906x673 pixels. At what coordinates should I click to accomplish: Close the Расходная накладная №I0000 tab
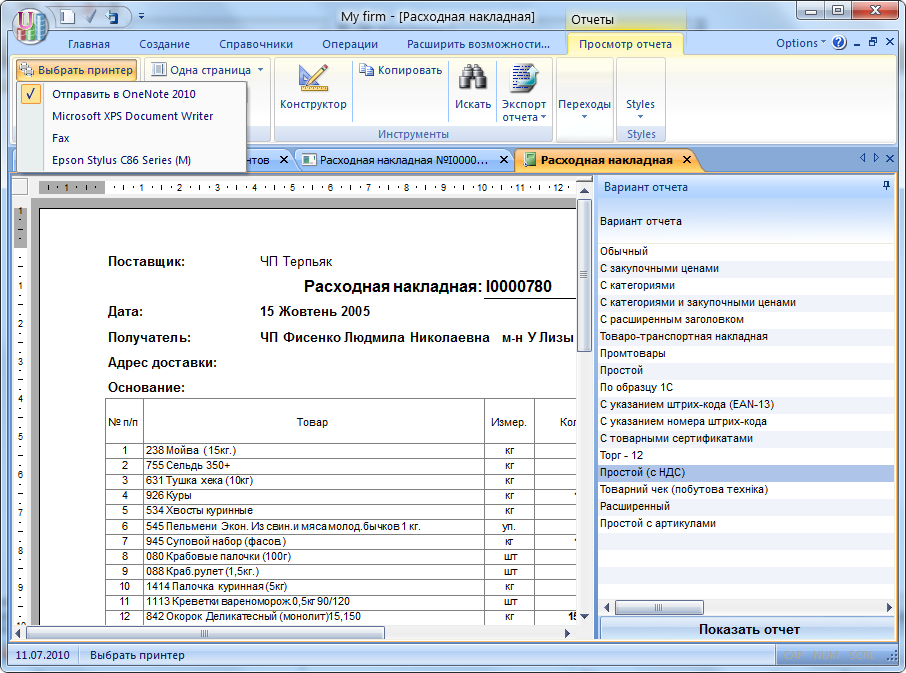(x=504, y=159)
